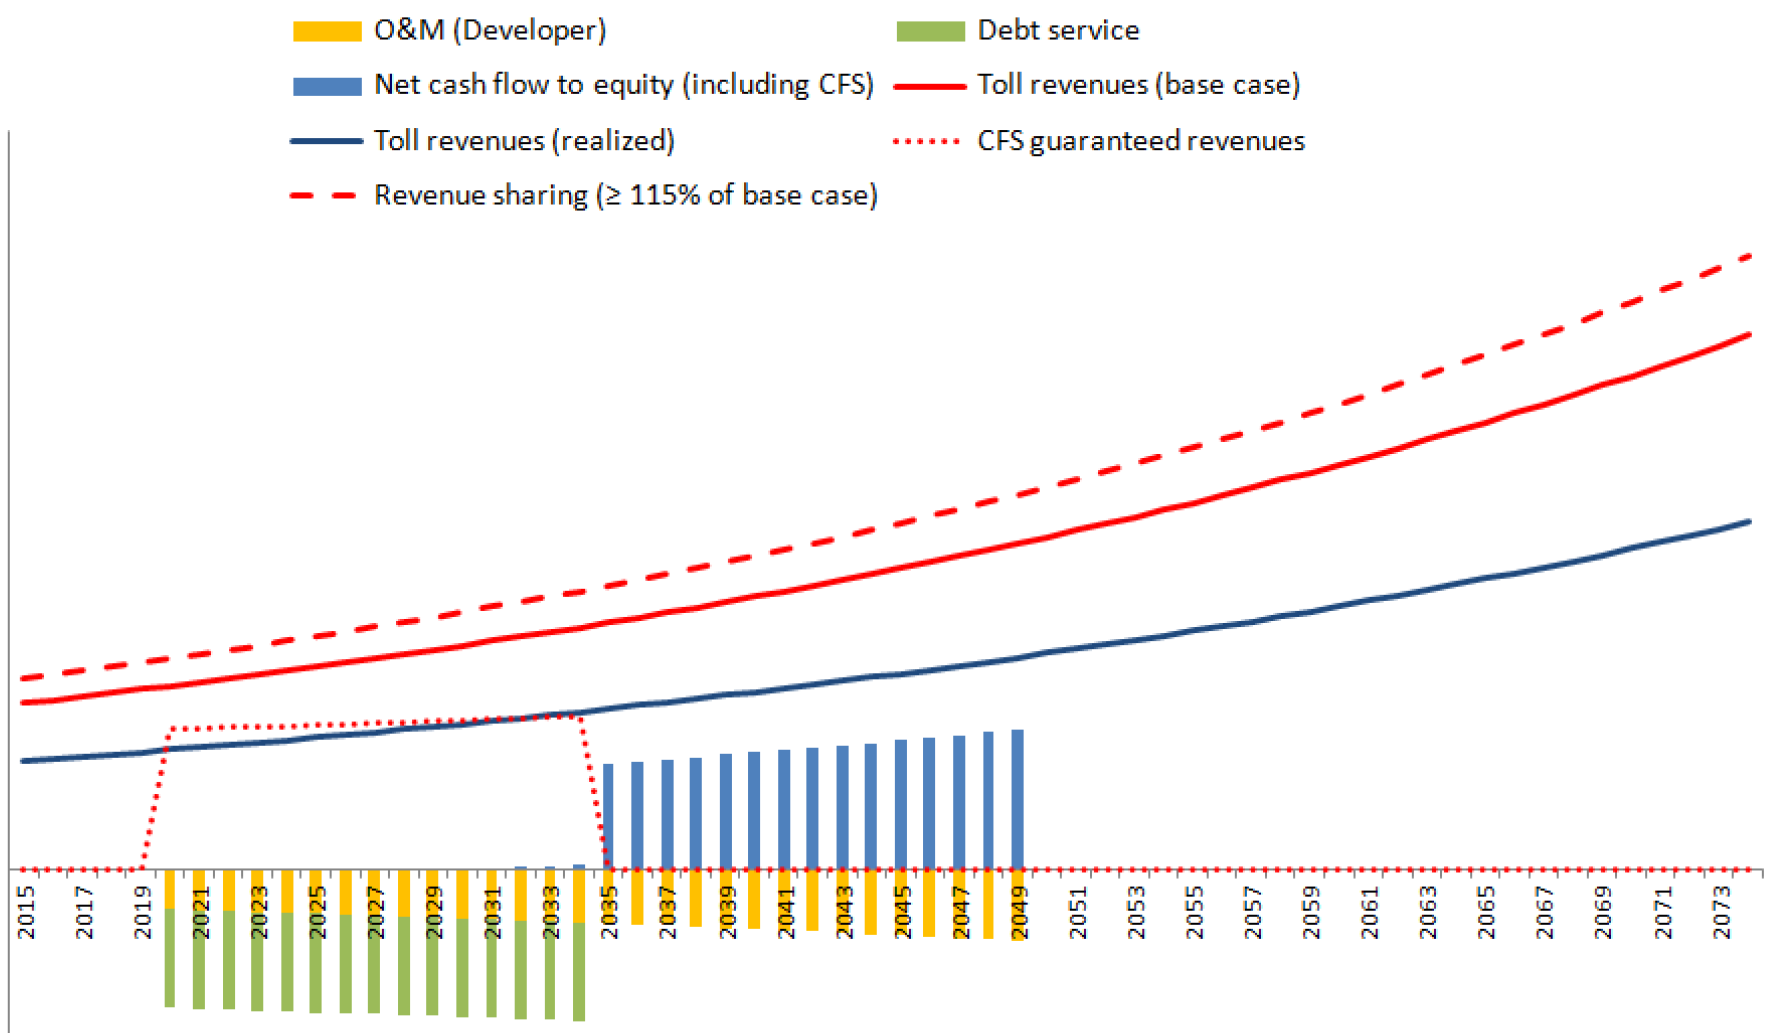Click the 2021 axis year label
The image size is (1777, 1033).
[201, 913]
